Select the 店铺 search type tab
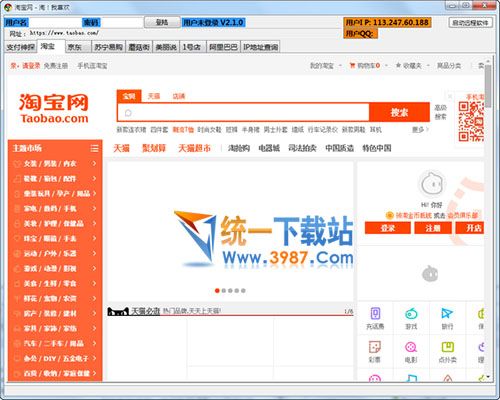This screenshot has height=400, width=500. pyautogui.click(x=179, y=96)
